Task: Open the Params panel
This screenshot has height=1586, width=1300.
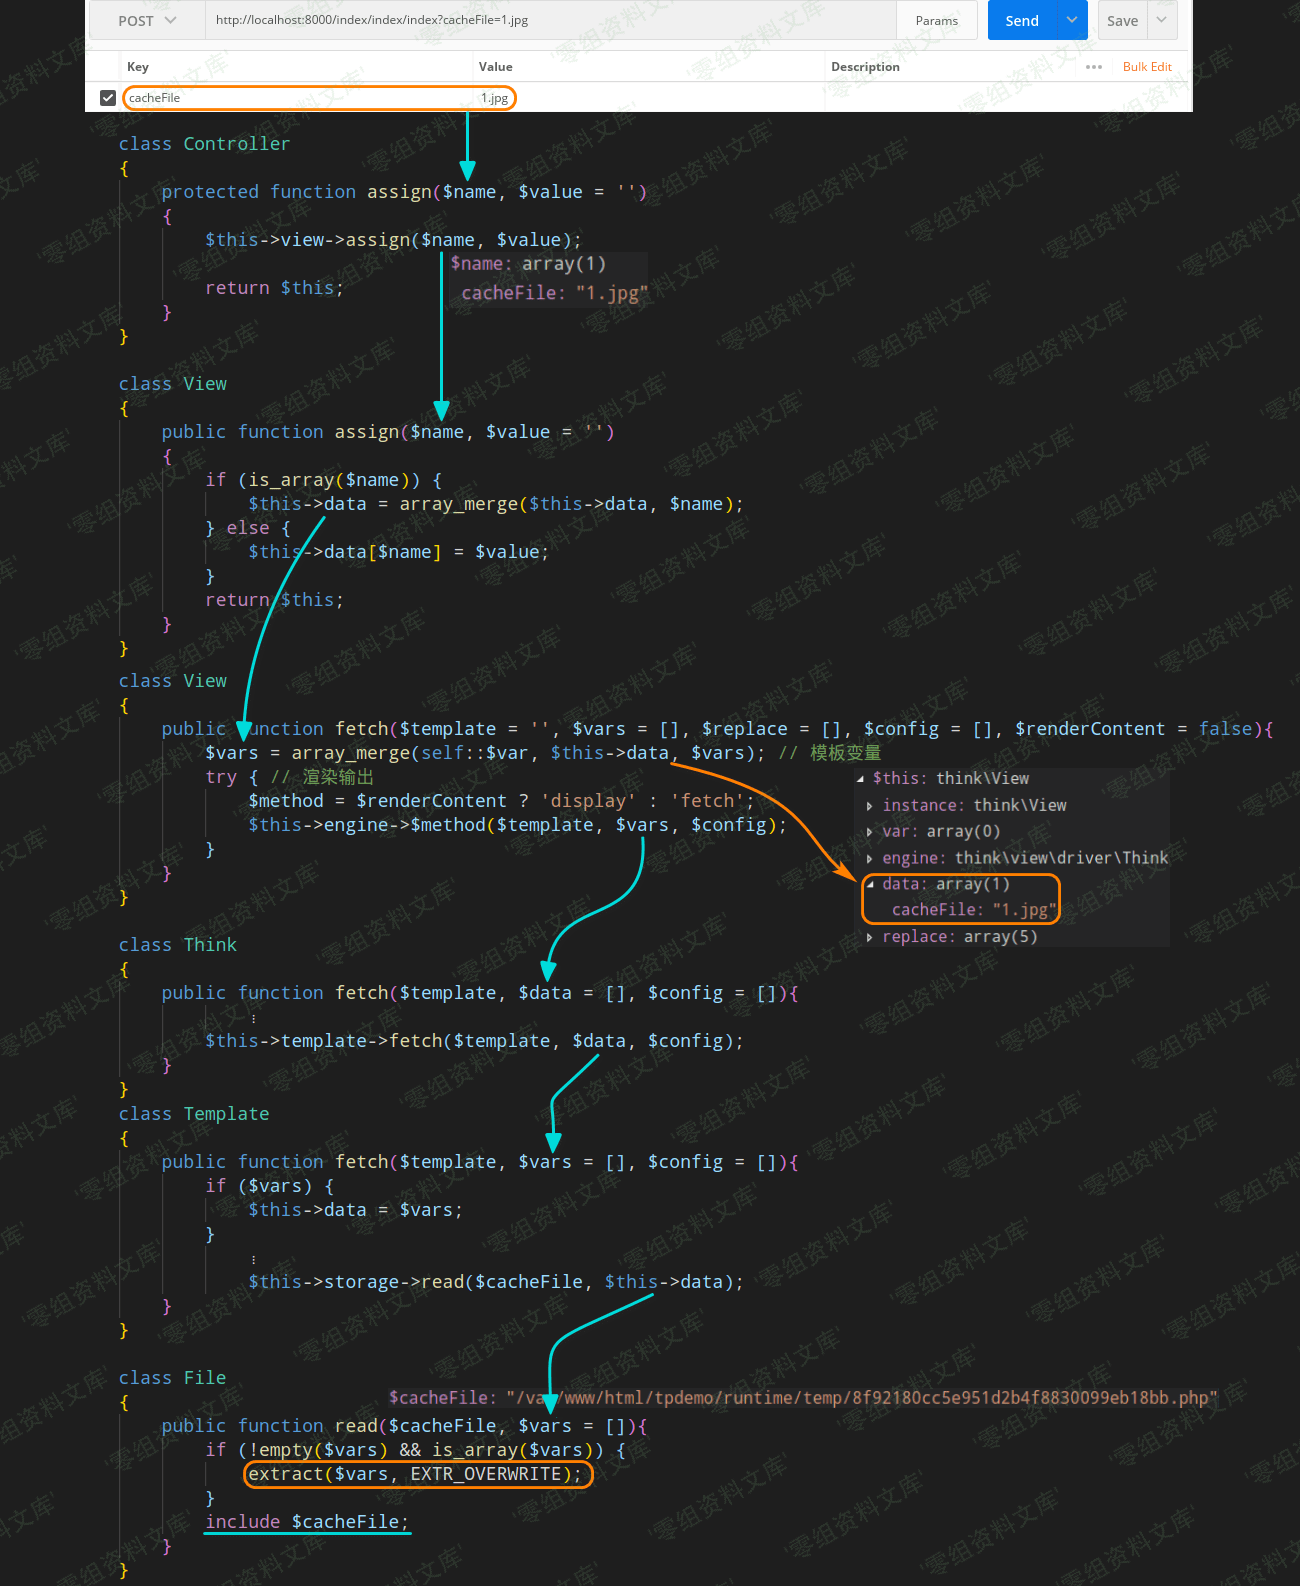Action: 936,20
